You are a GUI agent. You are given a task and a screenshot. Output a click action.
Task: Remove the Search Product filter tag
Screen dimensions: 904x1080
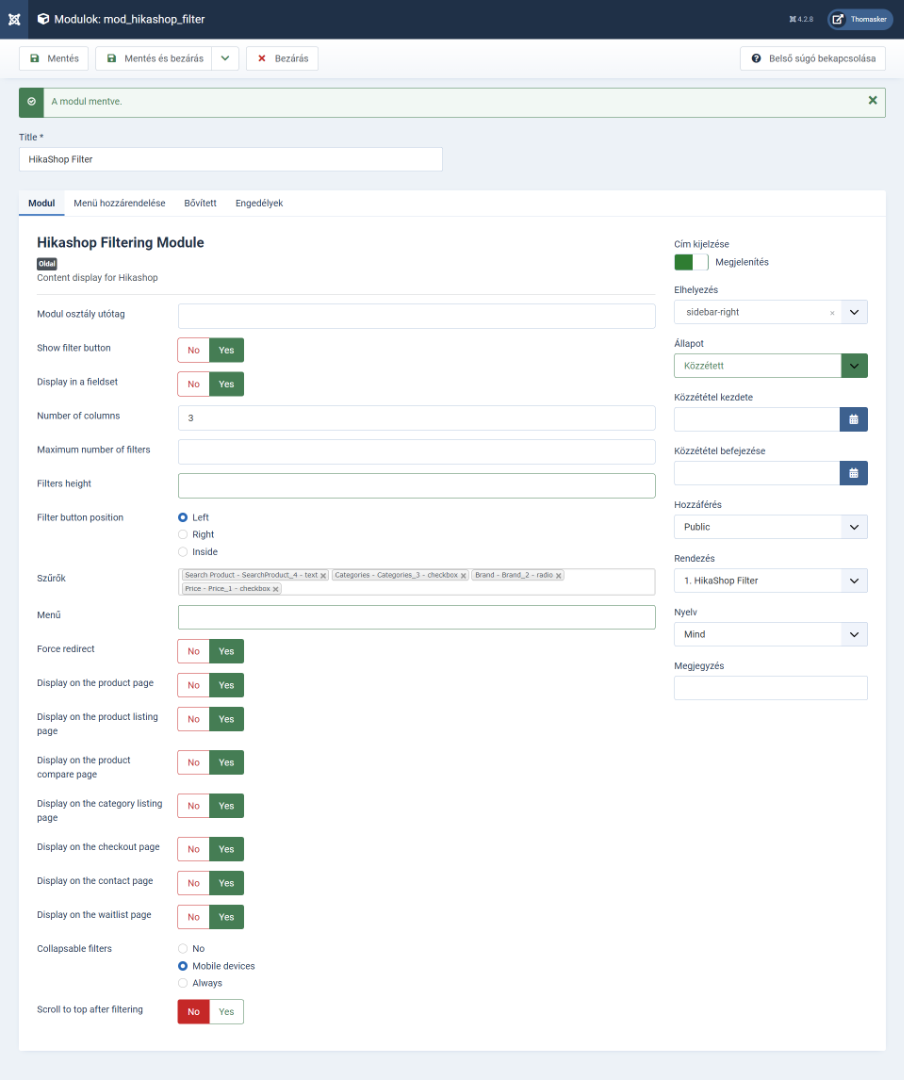[x=323, y=576]
